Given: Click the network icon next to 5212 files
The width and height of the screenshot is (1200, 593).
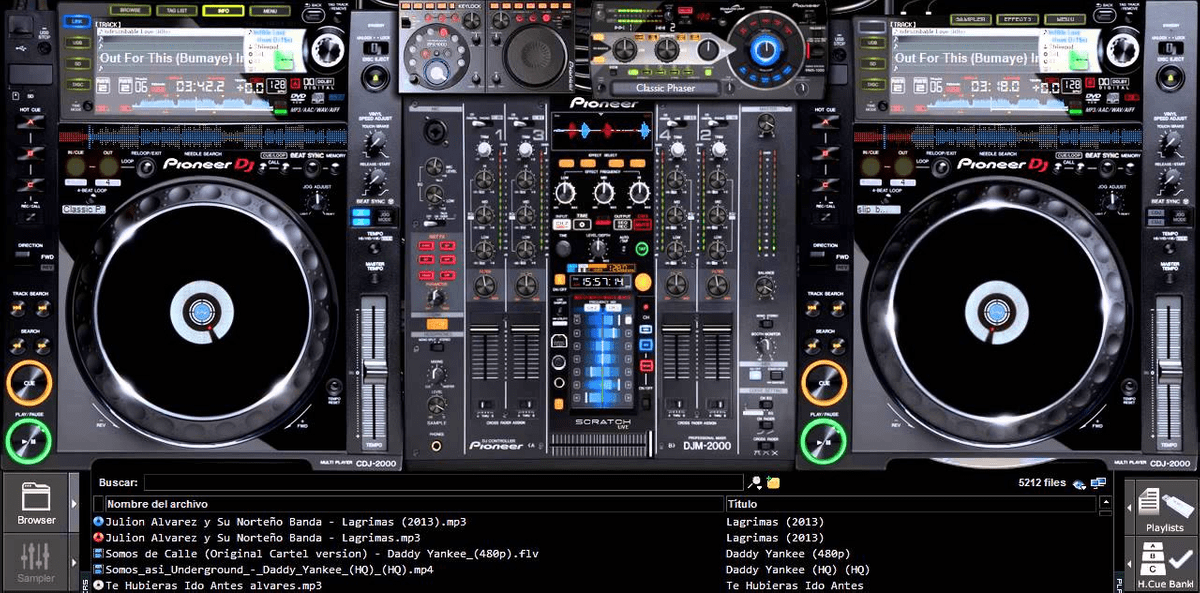Looking at the screenshot, I should pyautogui.click(x=1098, y=483).
